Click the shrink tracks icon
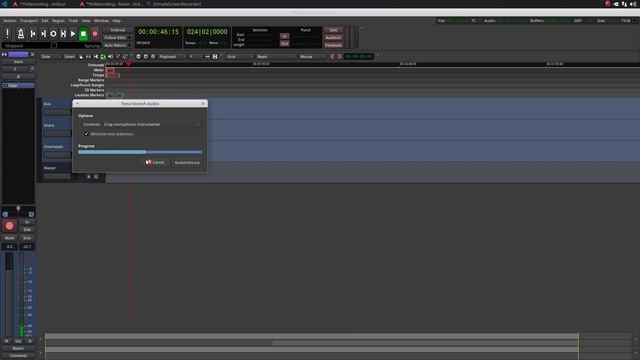 pos(207,57)
